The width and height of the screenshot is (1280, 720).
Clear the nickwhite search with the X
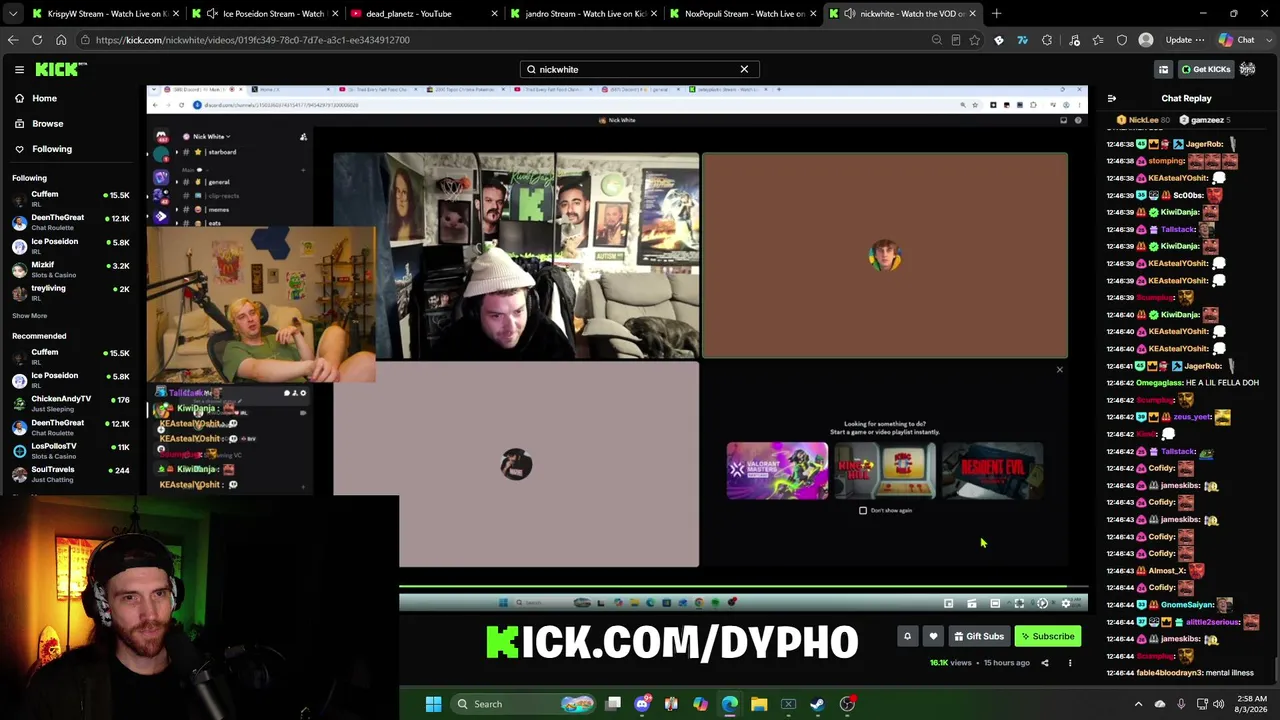click(744, 69)
